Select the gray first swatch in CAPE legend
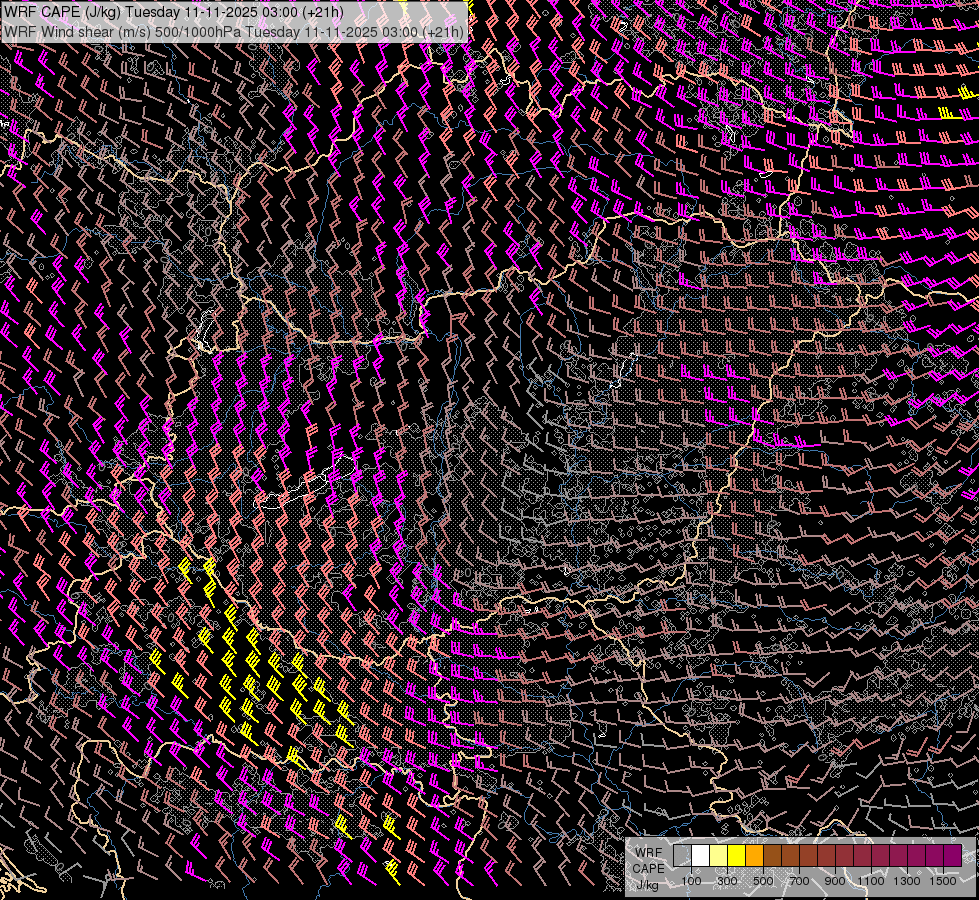The height and width of the screenshot is (900, 979). click(x=682, y=856)
